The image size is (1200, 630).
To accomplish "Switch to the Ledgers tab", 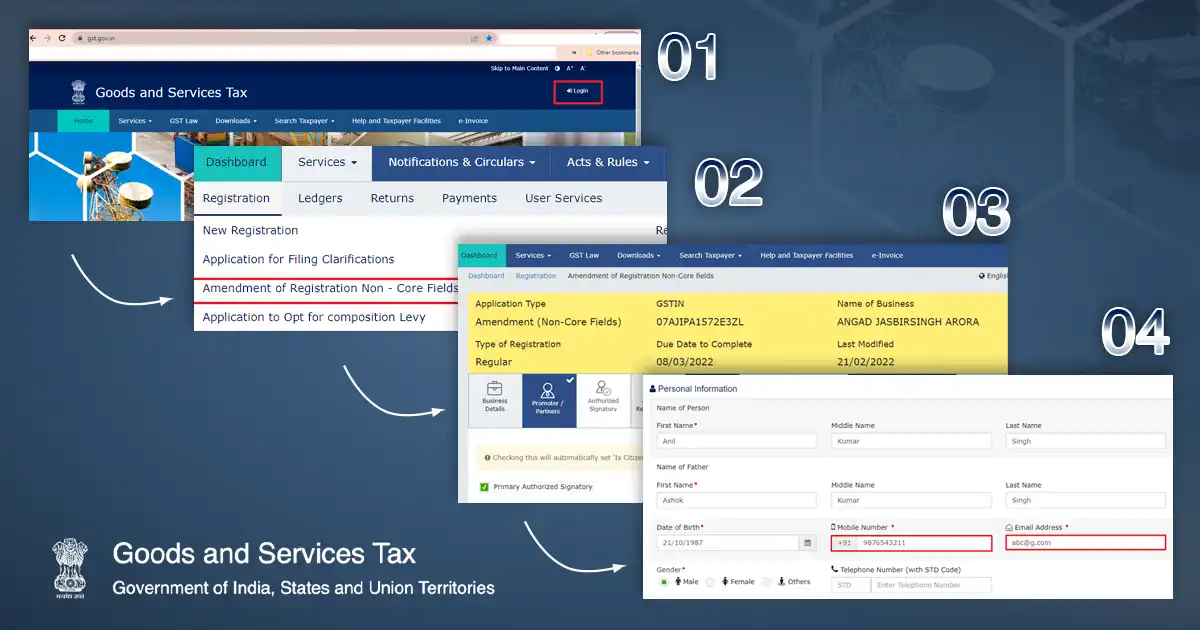I will pyautogui.click(x=320, y=198).
